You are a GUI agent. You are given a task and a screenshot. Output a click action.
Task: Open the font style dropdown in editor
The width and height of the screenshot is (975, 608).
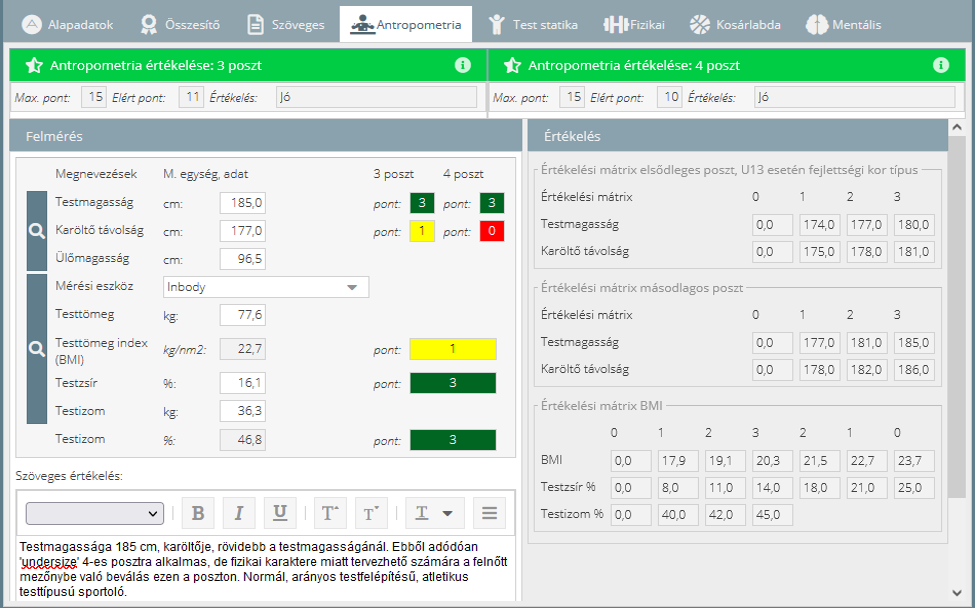(95, 513)
